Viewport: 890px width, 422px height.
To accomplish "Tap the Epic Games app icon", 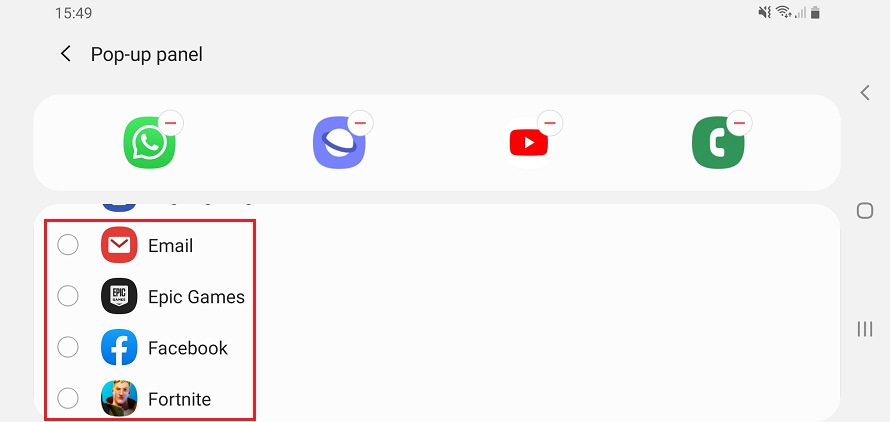I will 119,296.
